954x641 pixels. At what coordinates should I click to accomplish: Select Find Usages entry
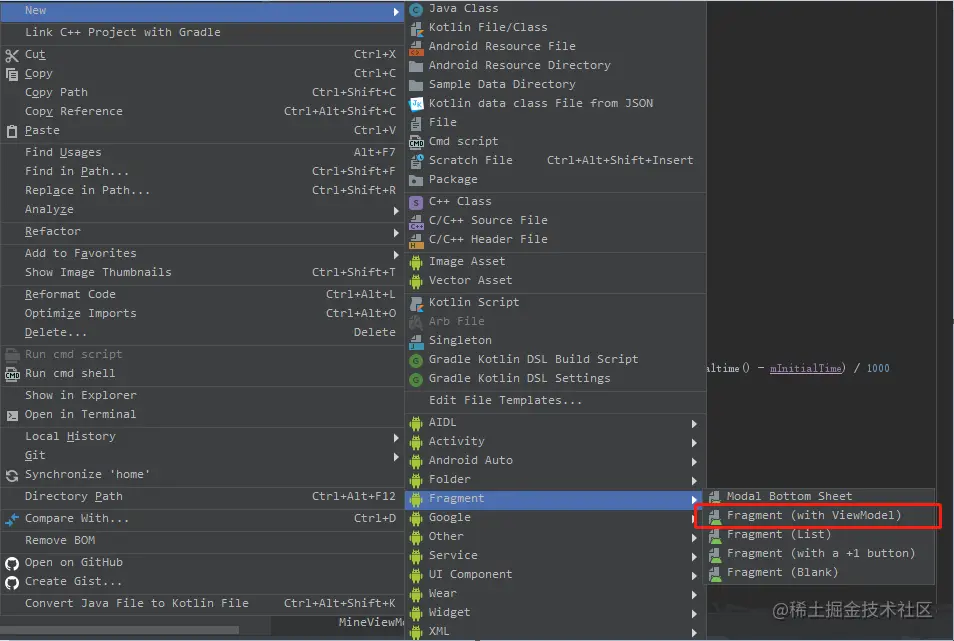coord(201,152)
